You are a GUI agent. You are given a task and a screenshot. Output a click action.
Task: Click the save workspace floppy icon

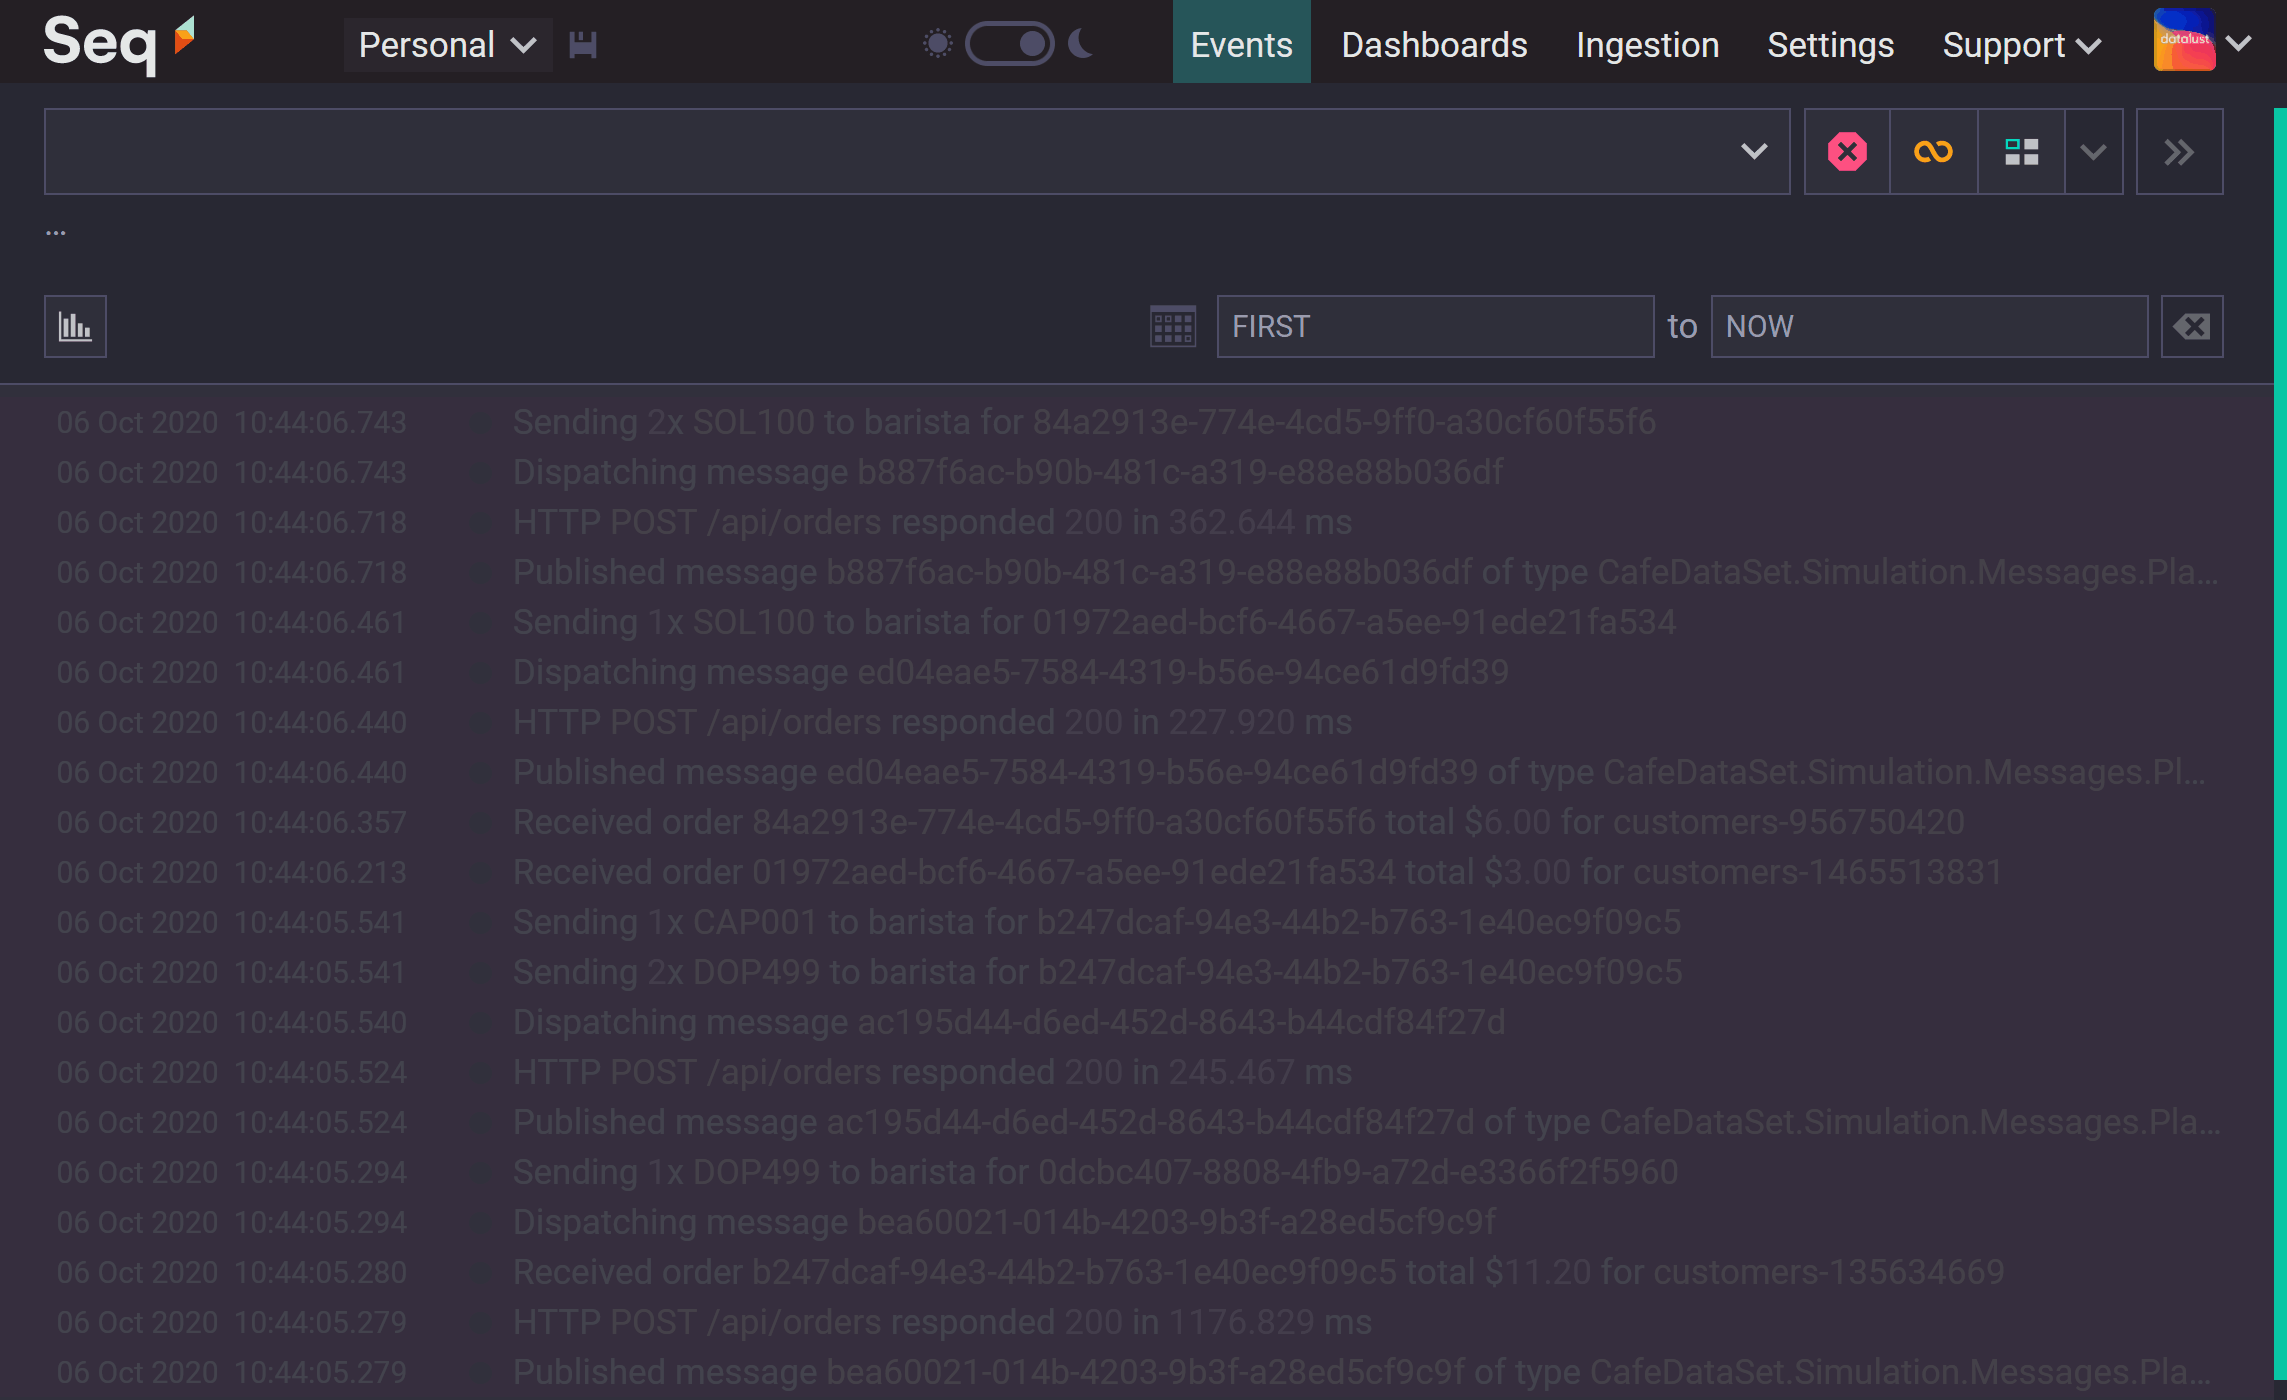(x=582, y=45)
